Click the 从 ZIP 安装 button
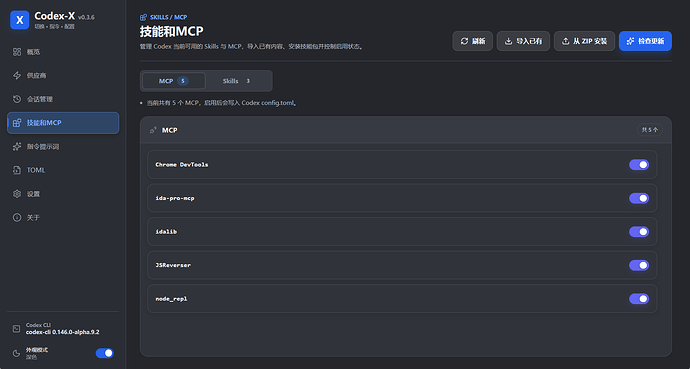 584,41
